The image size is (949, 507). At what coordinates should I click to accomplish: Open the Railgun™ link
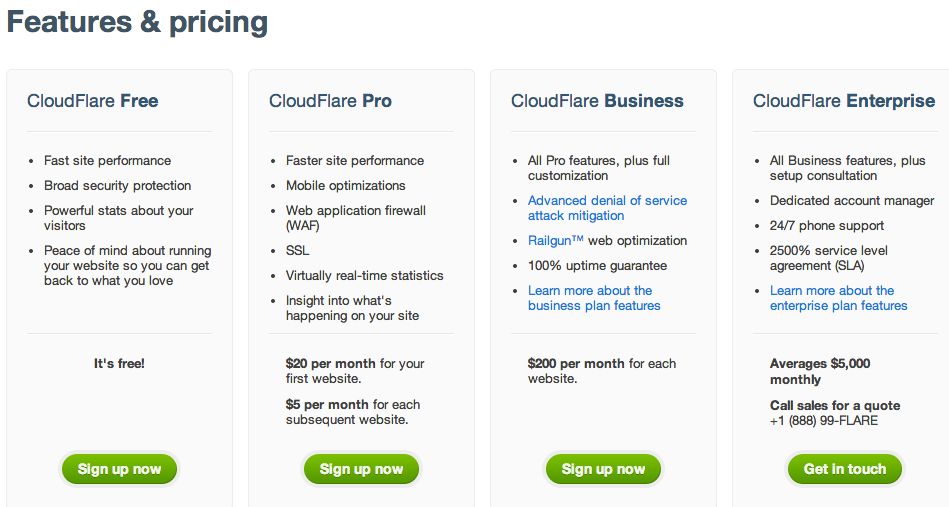[x=556, y=241]
